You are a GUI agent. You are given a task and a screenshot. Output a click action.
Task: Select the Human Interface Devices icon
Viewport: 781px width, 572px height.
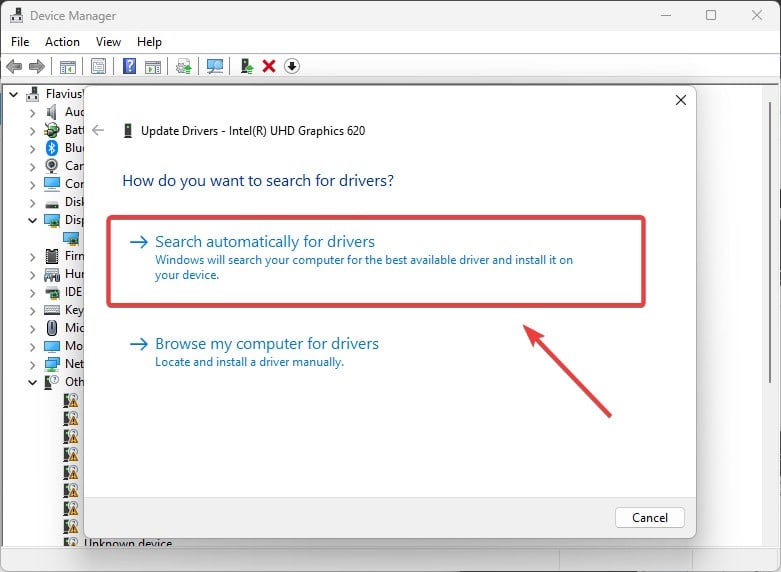(52, 275)
